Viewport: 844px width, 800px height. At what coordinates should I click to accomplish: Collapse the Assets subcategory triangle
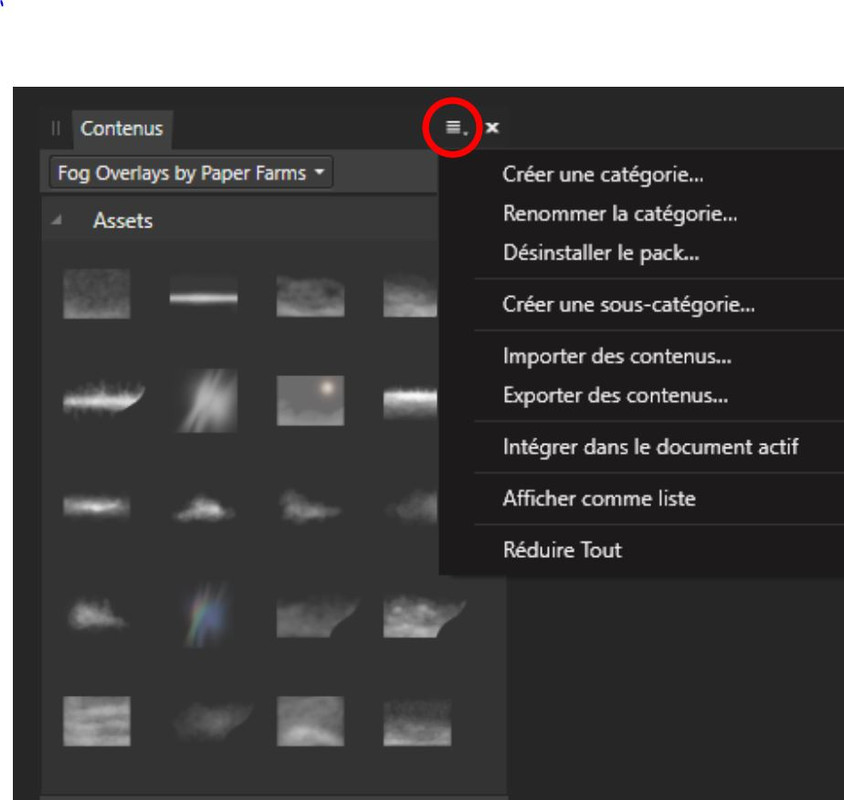coord(56,220)
